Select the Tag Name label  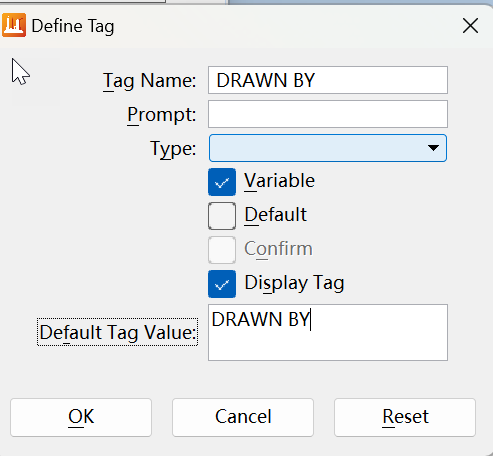(149, 81)
